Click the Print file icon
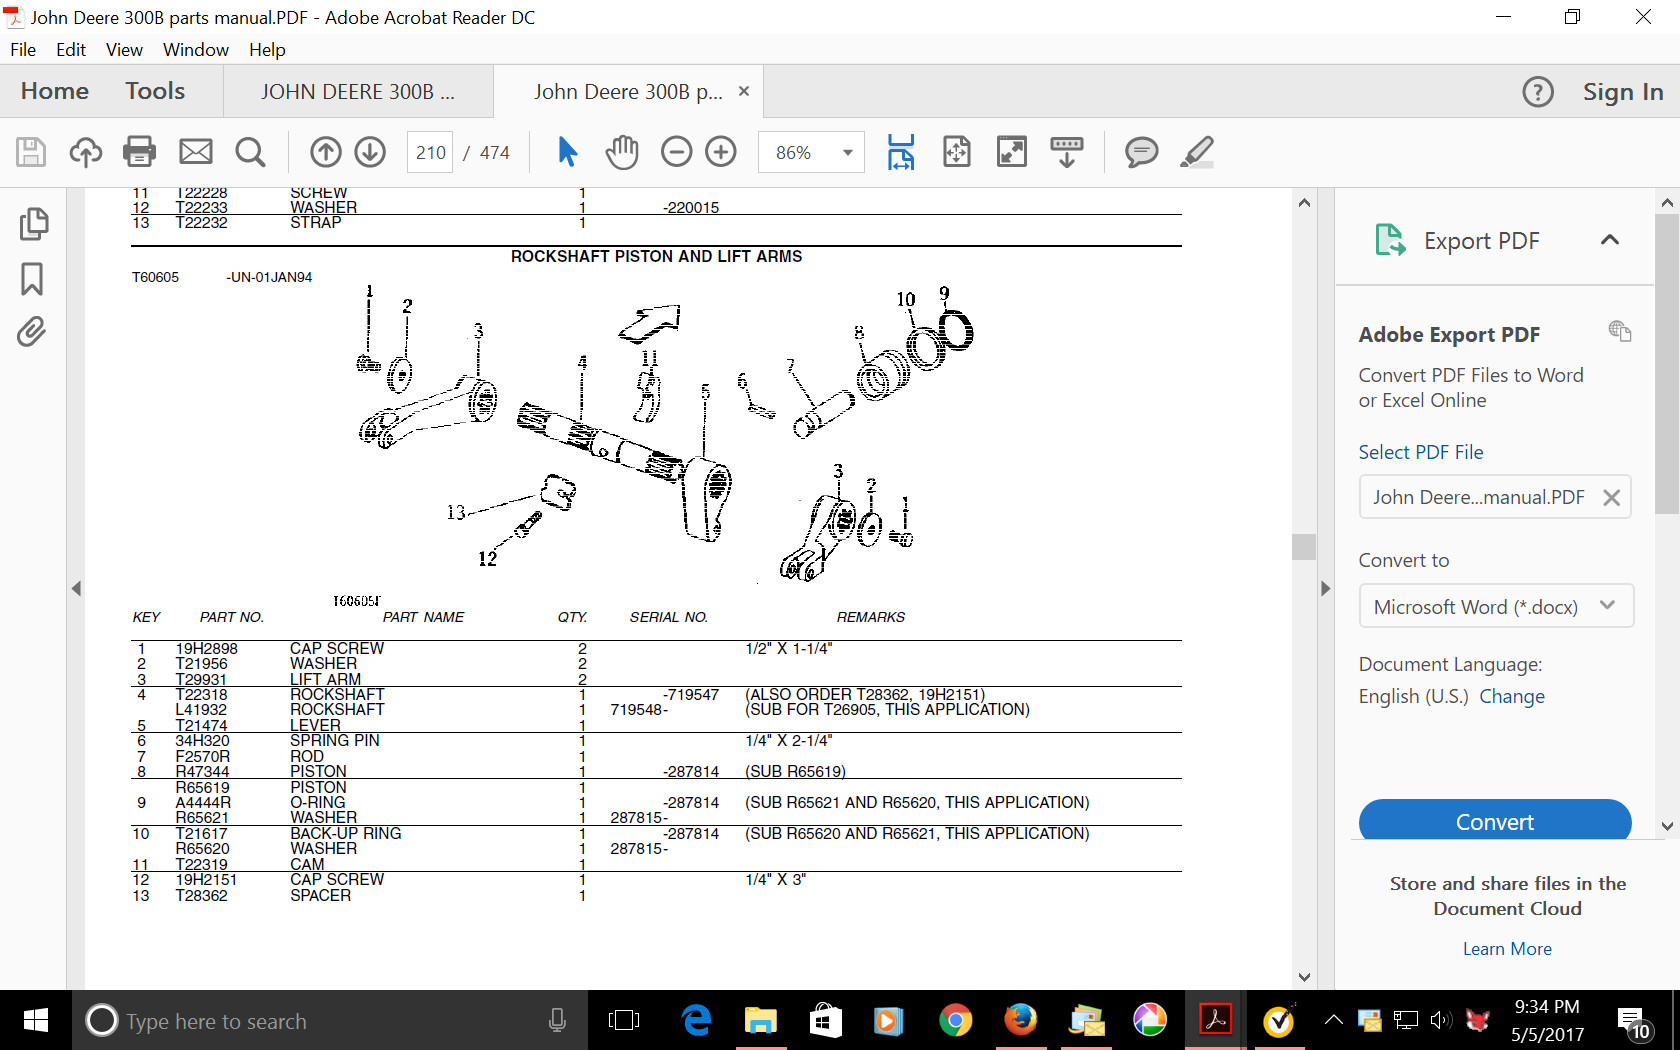This screenshot has height=1050, width=1680. coord(139,152)
